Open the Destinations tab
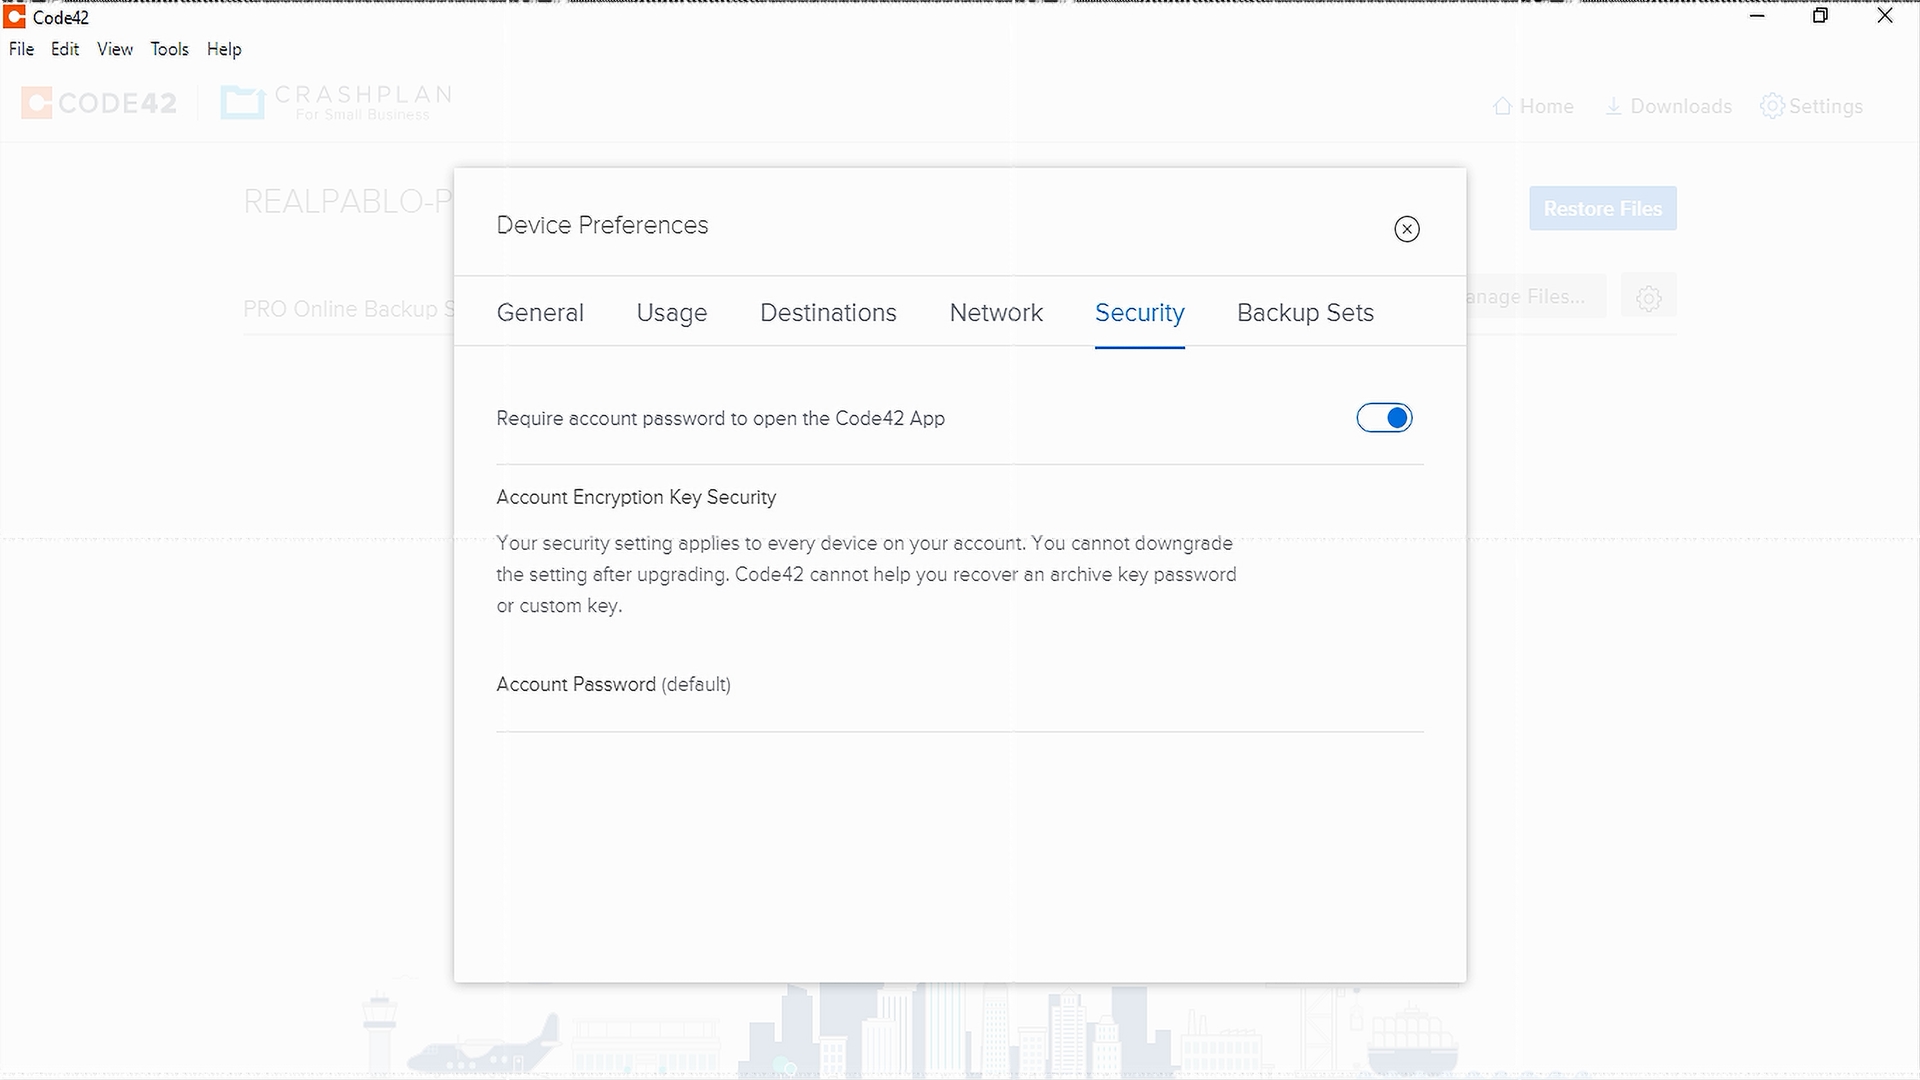The width and height of the screenshot is (1920, 1080). coord(828,313)
